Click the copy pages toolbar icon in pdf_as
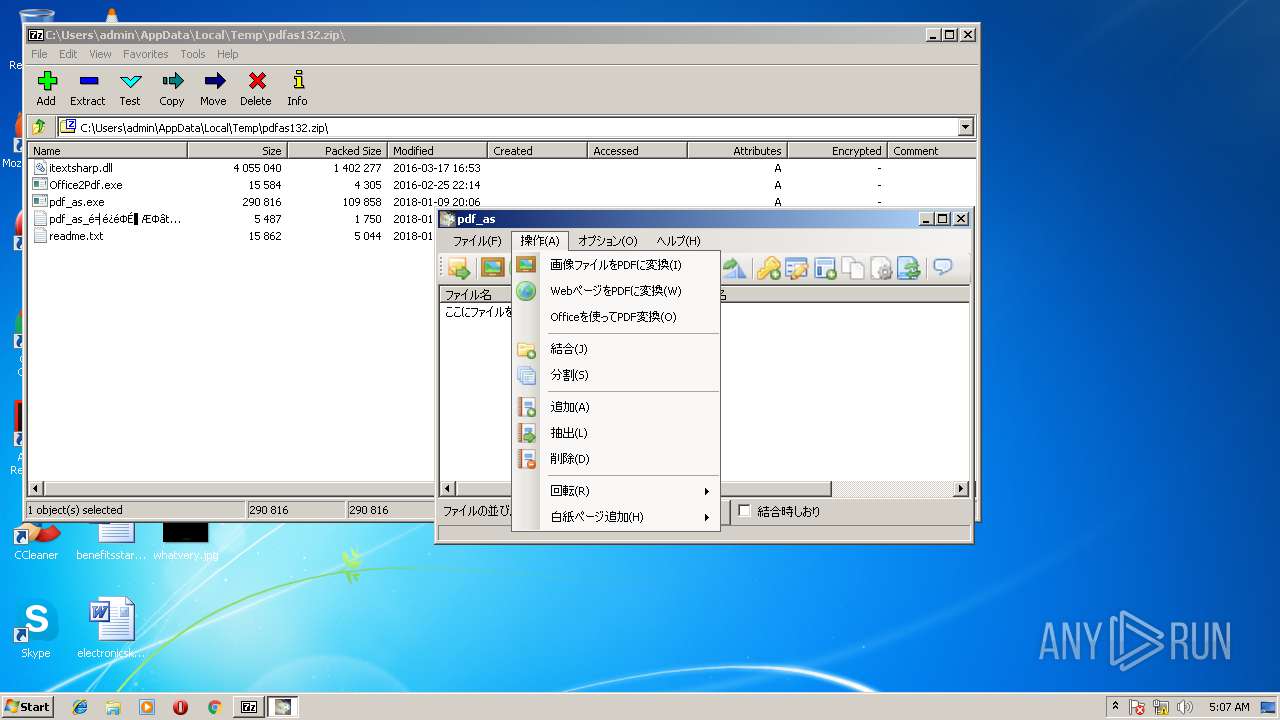Image resolution: width=1280 pixels, height=720 pixels. click(853, 268)
